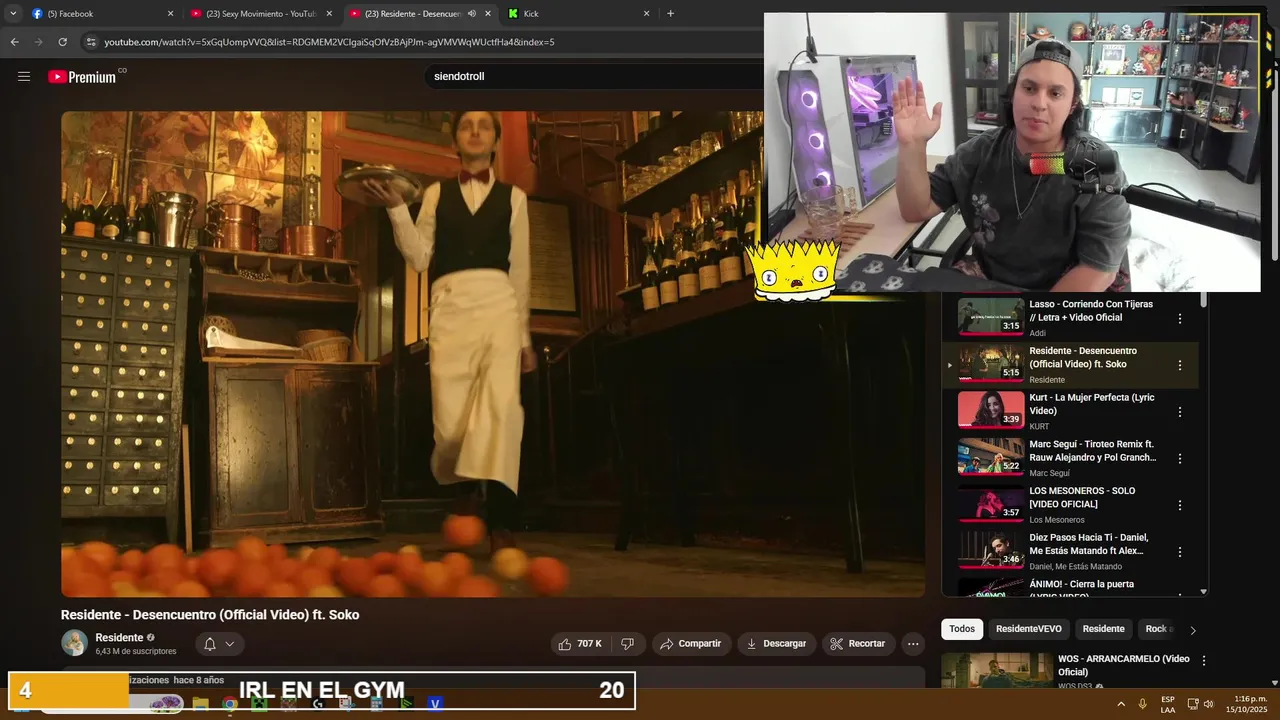
Task: Share video with Compartir button
Action: [692, 644]
